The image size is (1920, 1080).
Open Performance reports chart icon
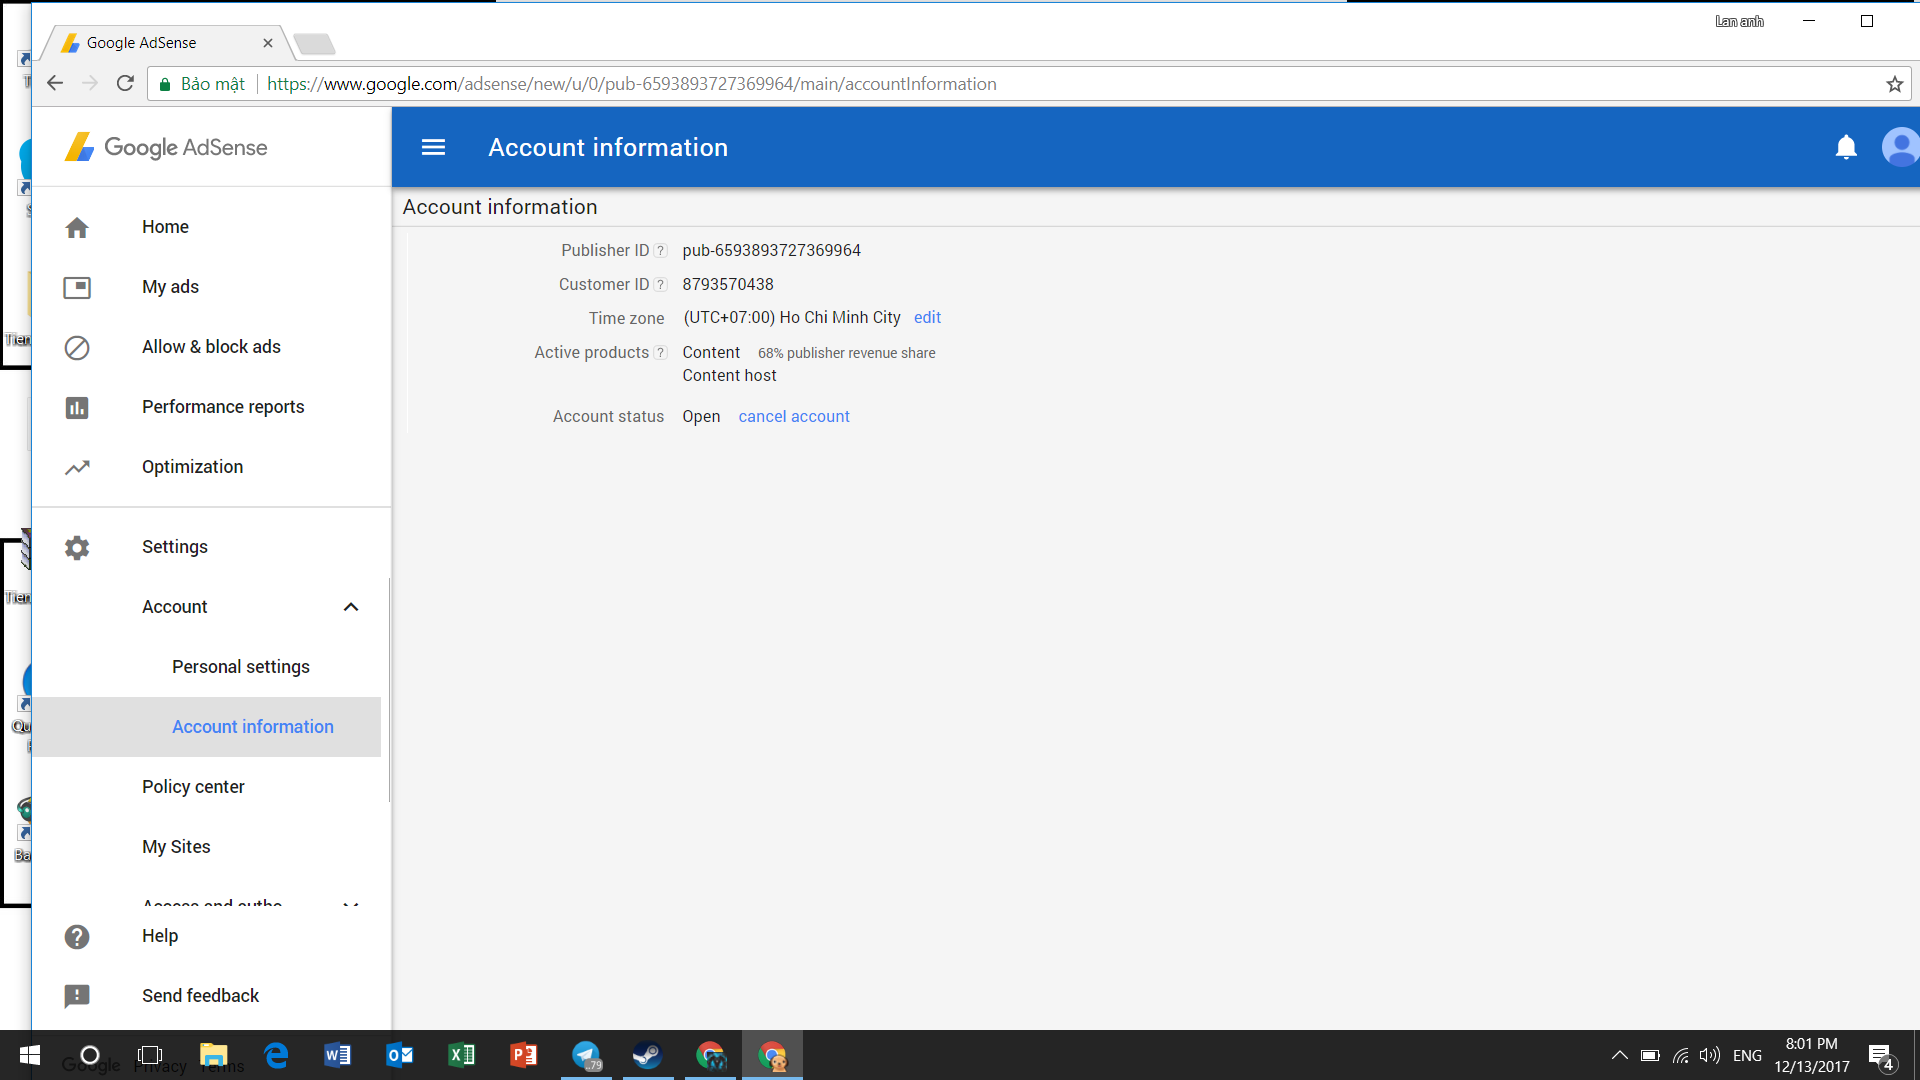(x=77, y=408)
